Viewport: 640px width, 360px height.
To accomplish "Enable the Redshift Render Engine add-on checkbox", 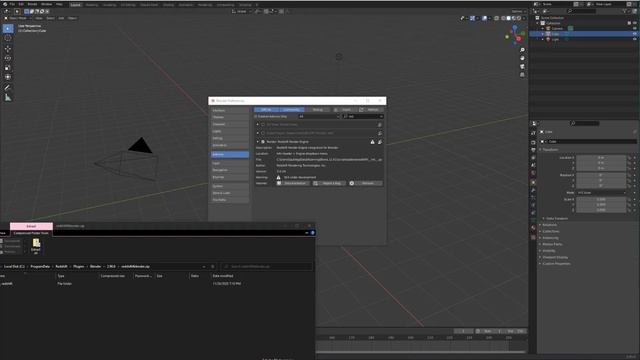I will pos(263,142).
